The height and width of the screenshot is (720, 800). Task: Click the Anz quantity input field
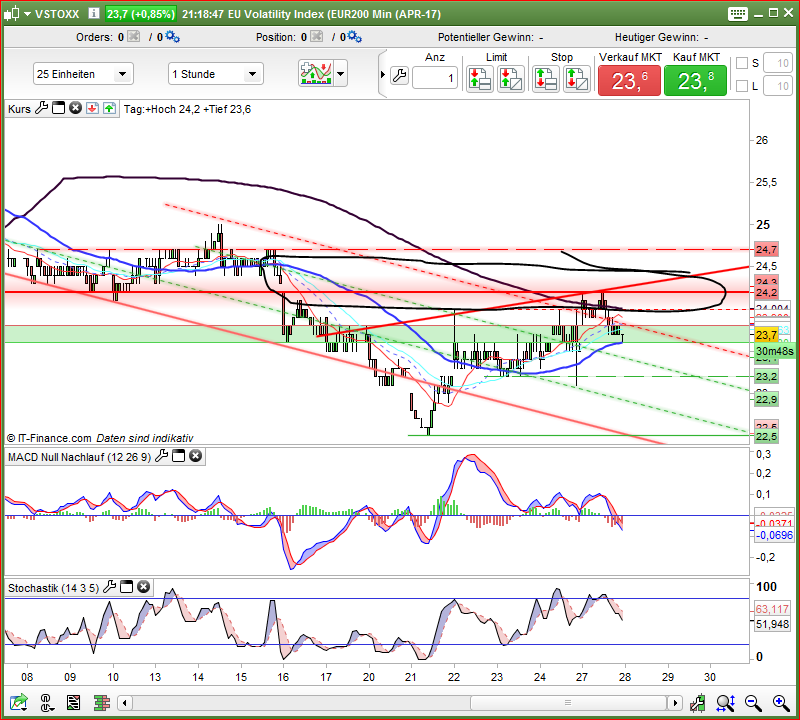pos(436,78)
